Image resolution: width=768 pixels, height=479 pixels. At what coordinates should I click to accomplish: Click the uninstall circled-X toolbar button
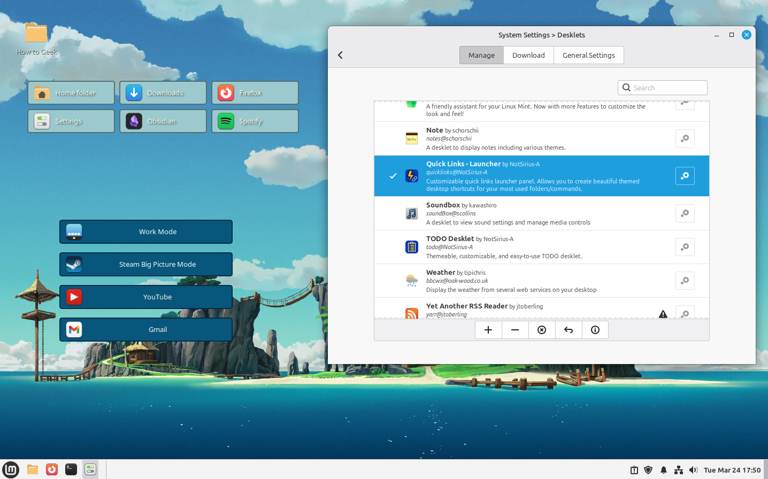[542, 330]
